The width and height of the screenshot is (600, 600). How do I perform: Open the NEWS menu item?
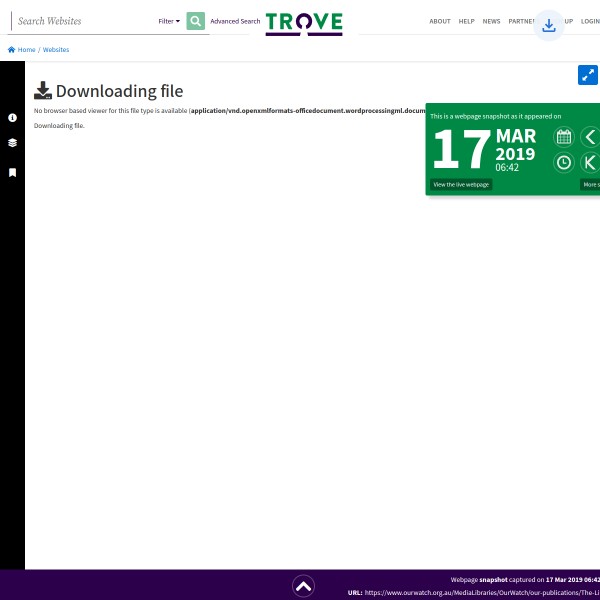click(491, 21)
